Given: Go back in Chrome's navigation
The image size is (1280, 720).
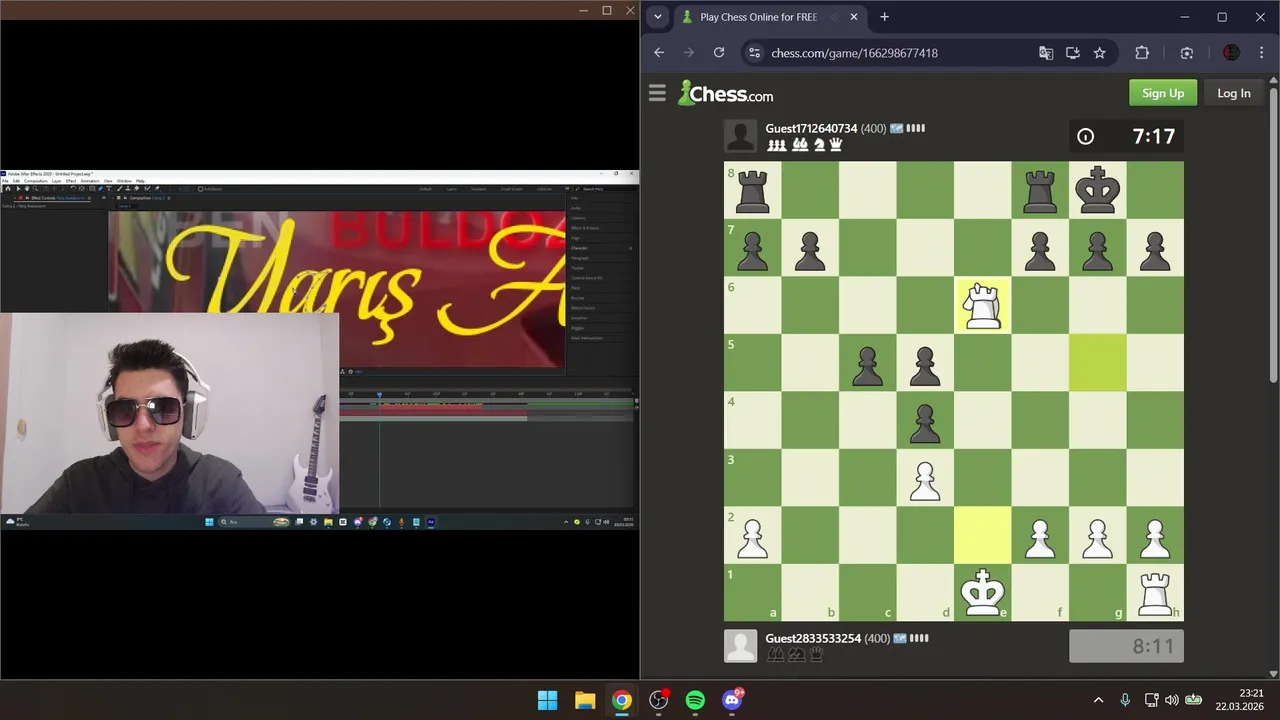Looking at the screenshot, I should 659,53.
